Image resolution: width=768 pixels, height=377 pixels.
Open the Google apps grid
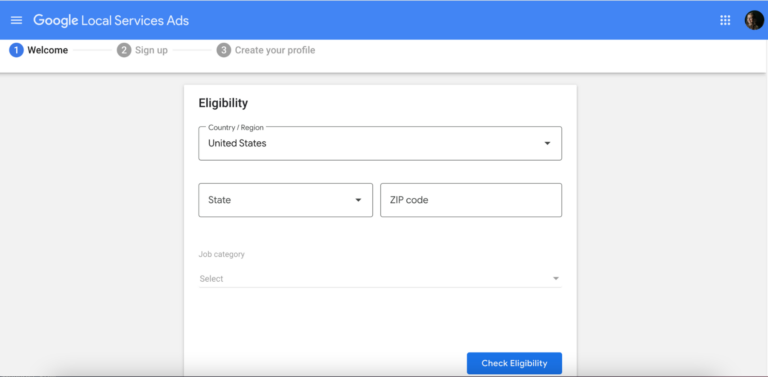(725, 20)
